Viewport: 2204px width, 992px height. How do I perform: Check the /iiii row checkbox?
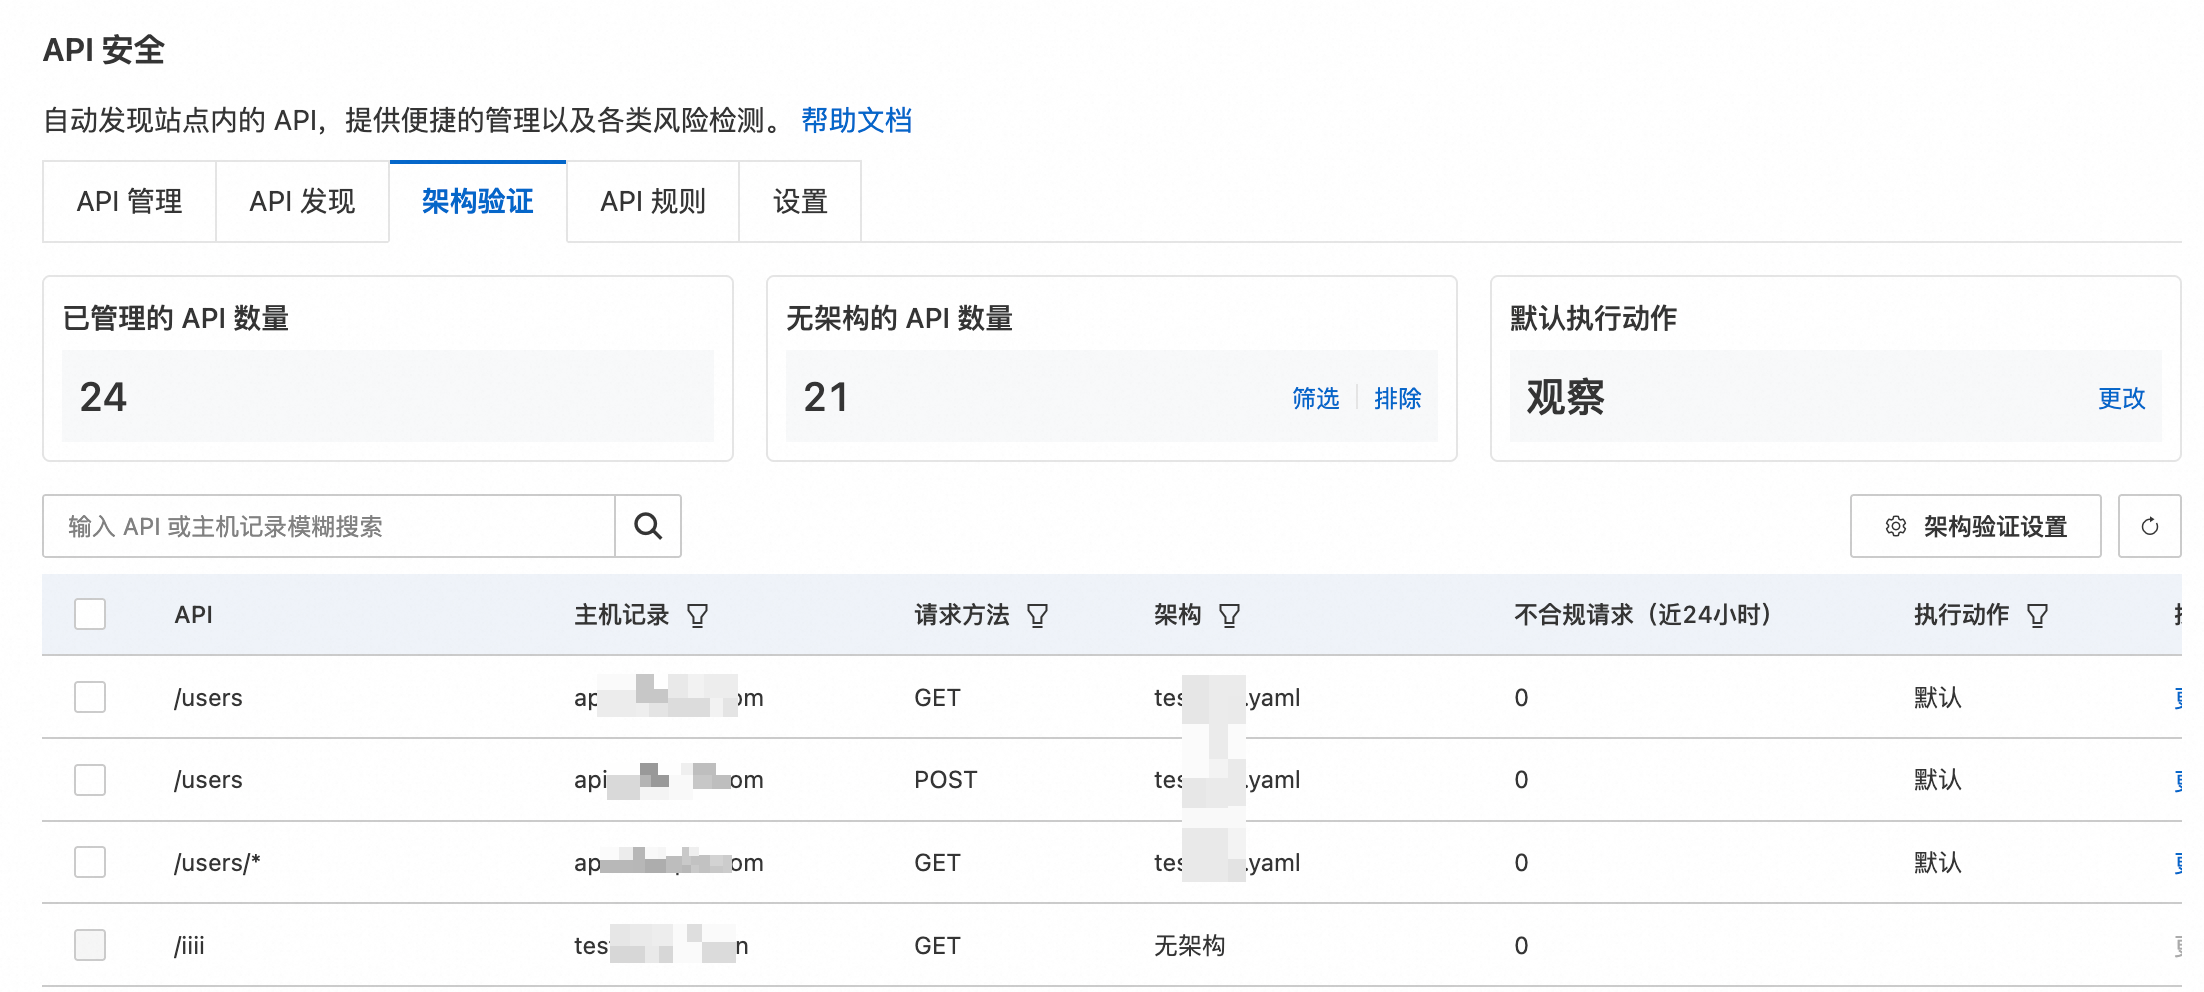[x=90, y=945]
